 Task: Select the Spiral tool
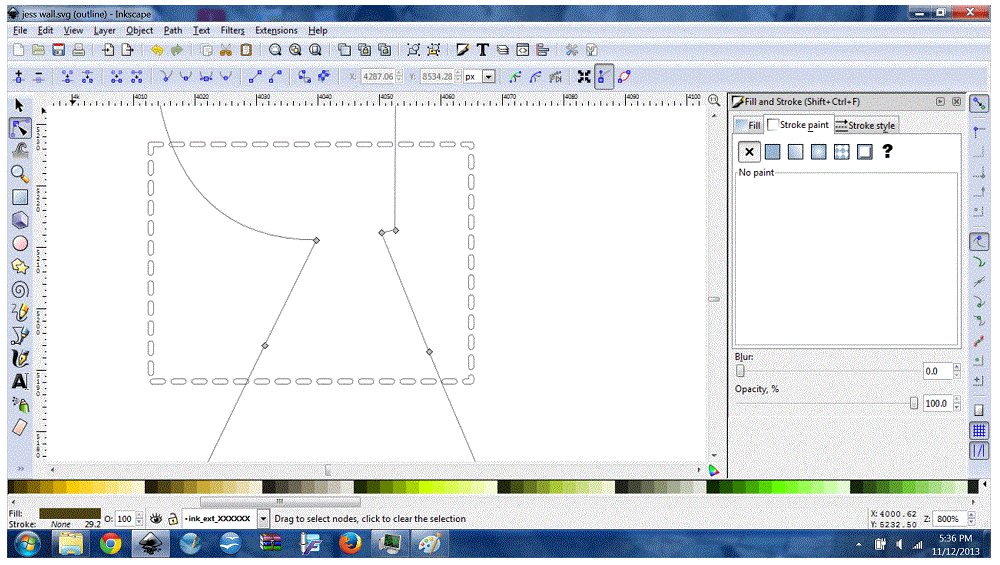click(x=19, y=290)
